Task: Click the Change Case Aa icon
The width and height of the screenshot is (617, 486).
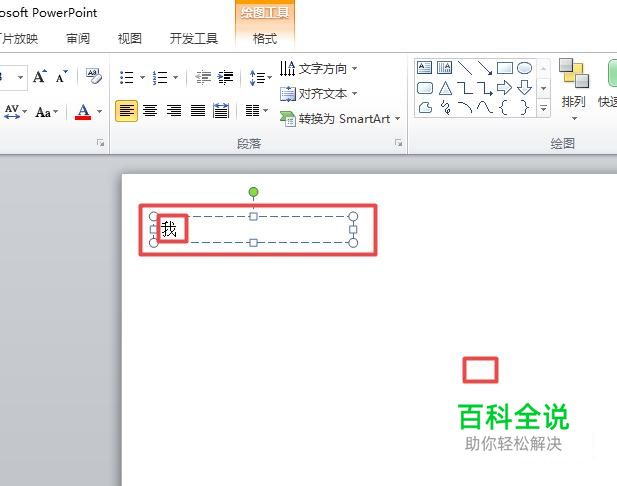Action: point(43,112)
